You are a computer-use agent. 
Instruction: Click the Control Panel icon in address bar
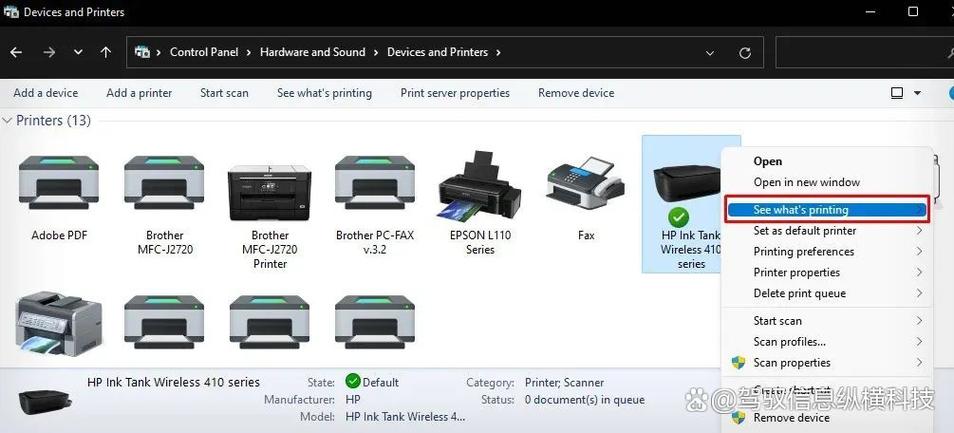pos(142,52)
